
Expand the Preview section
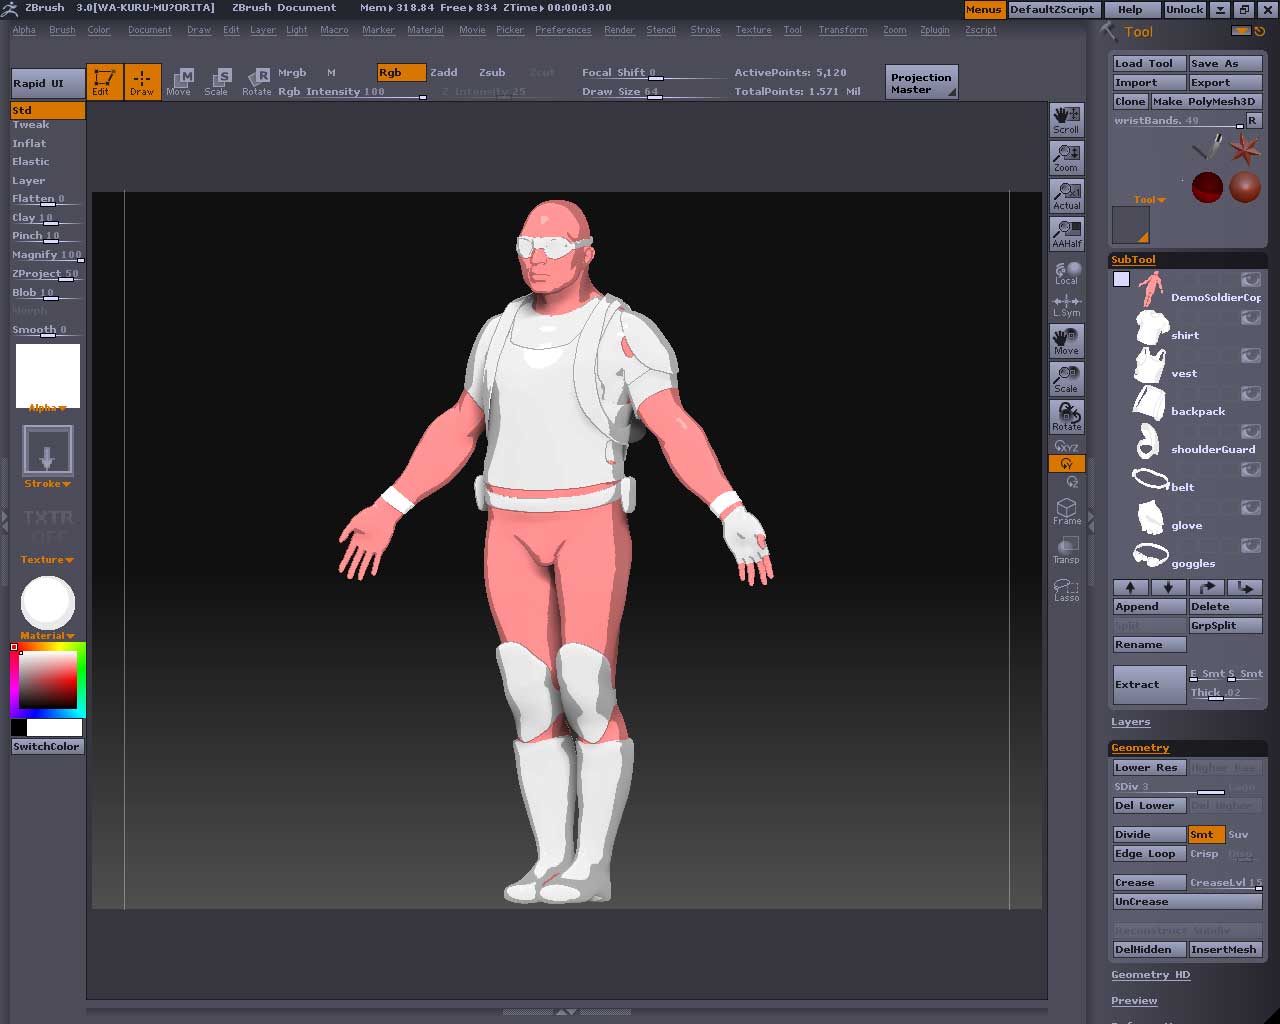(x=1134, y=1001)
